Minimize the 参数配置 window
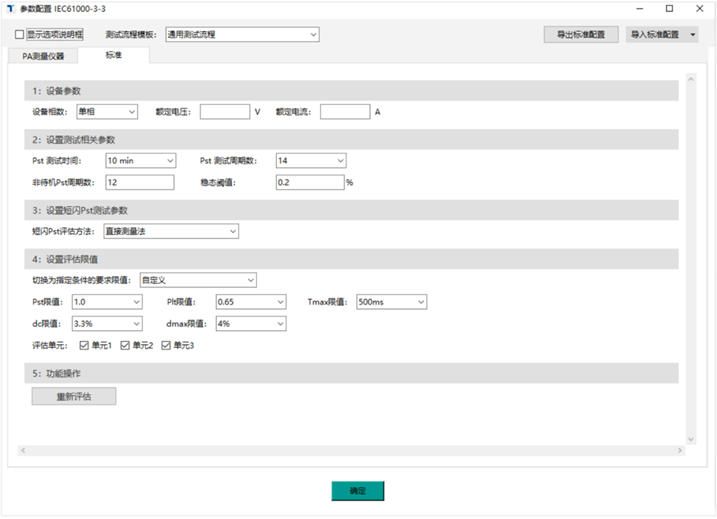Image resolution: width=717 pixels, height=519 pixels. [640, 9]
